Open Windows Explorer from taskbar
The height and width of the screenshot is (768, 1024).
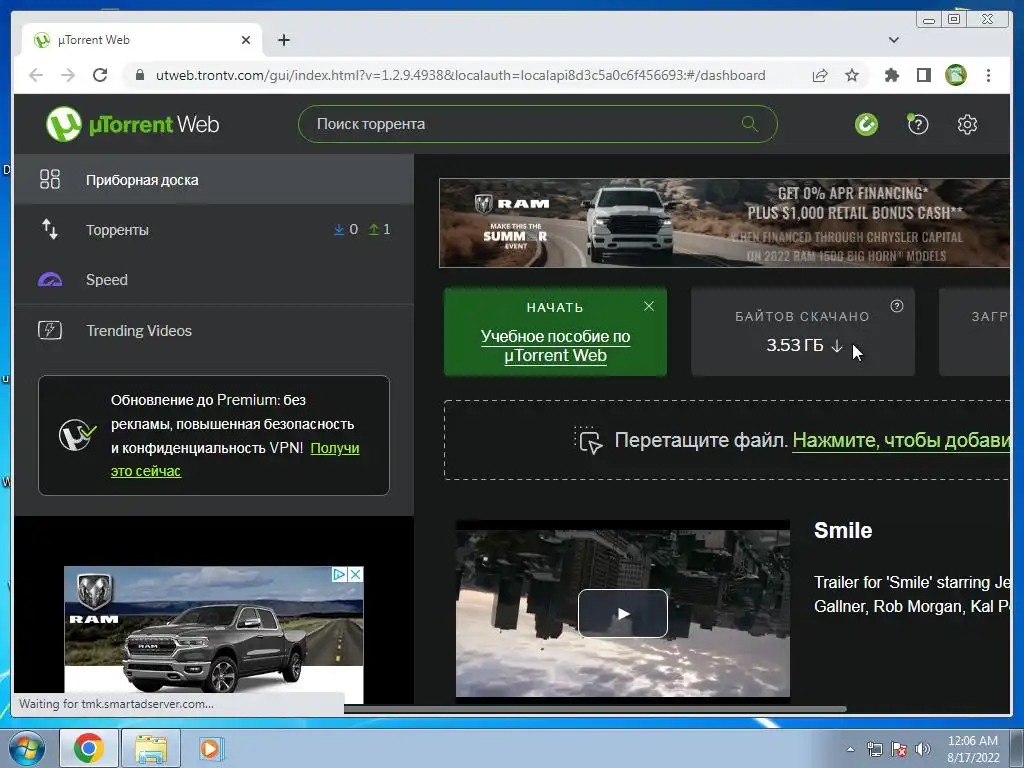pyautogui.click(x=151, y=748)
